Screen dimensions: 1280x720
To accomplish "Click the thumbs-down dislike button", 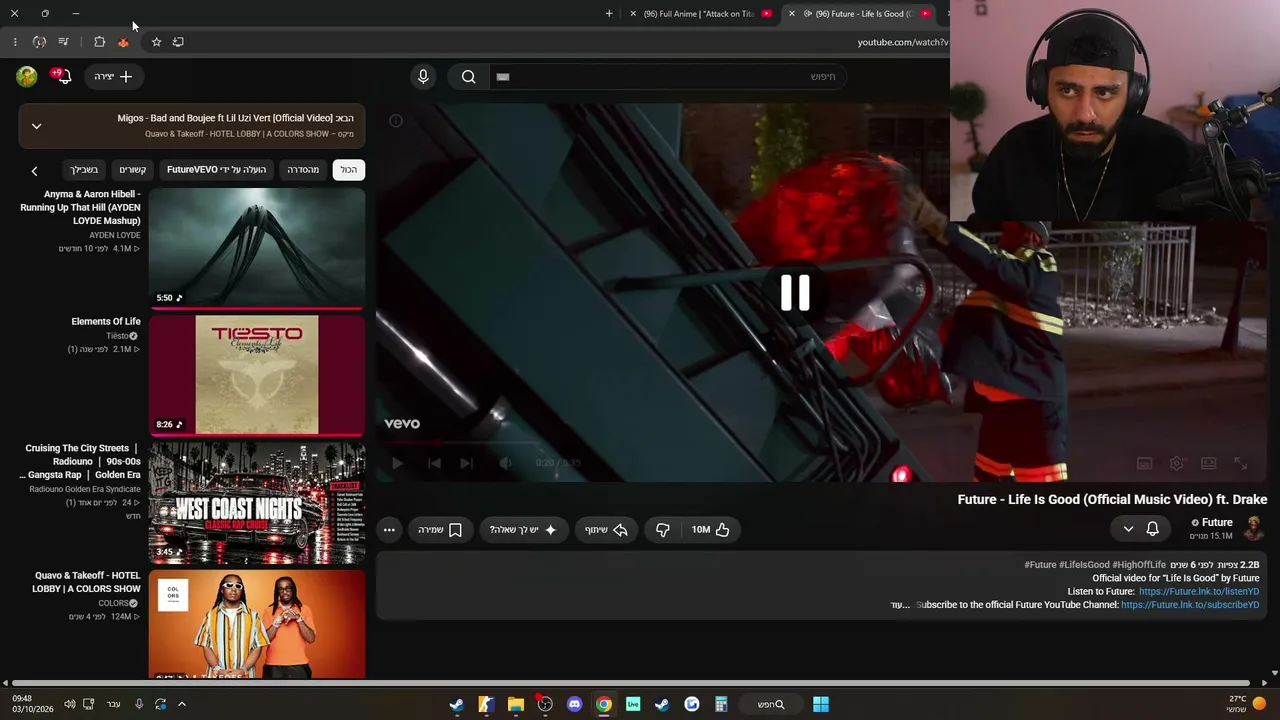I will tap(662, 530).
